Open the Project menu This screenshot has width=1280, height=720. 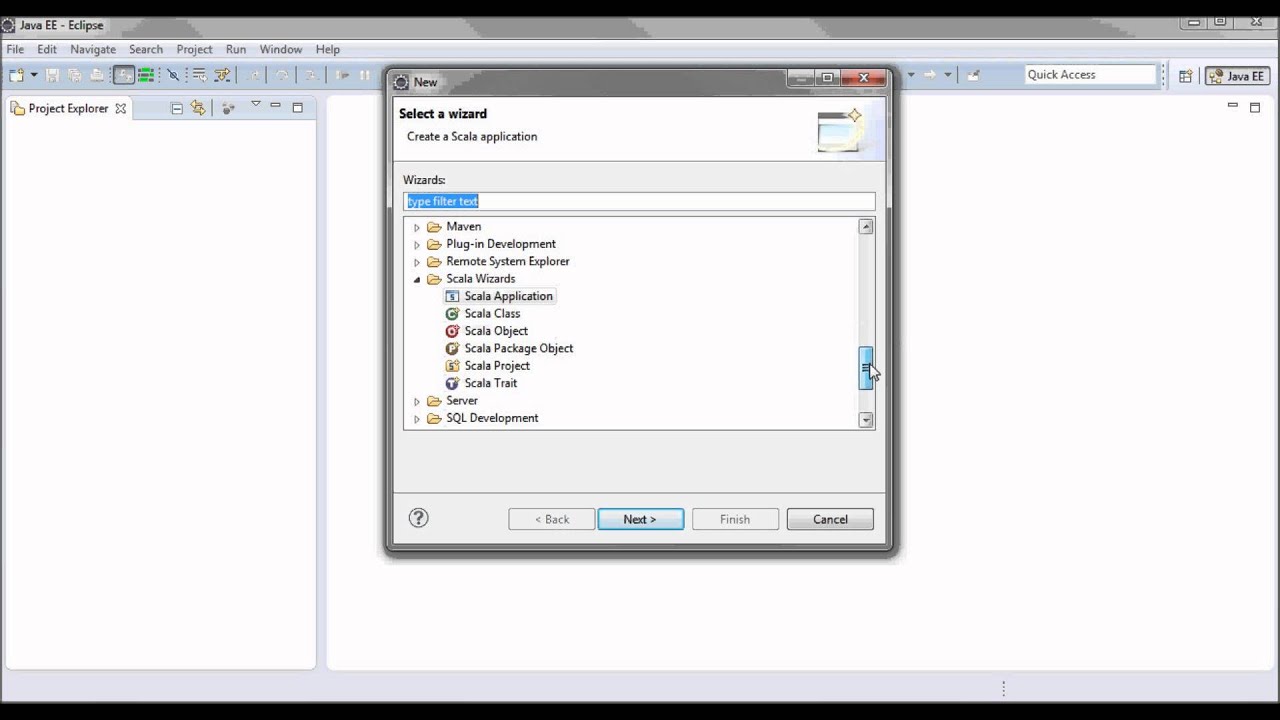click(x=194, y=49)
